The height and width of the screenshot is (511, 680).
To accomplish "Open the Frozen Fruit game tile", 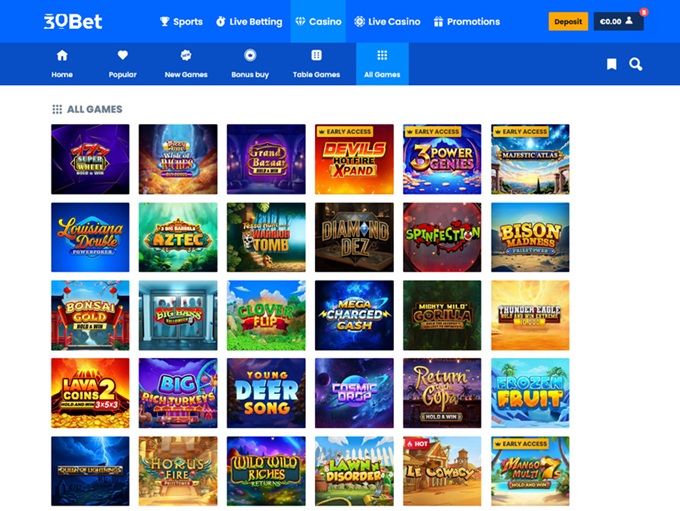I will pyautogui.click(x=530, y=393).
